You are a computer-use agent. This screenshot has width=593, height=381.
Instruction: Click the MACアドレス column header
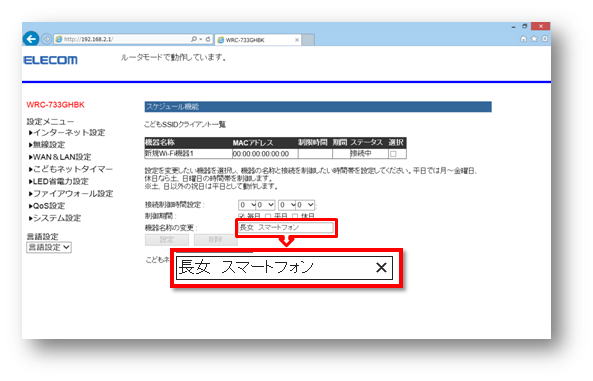253,143
